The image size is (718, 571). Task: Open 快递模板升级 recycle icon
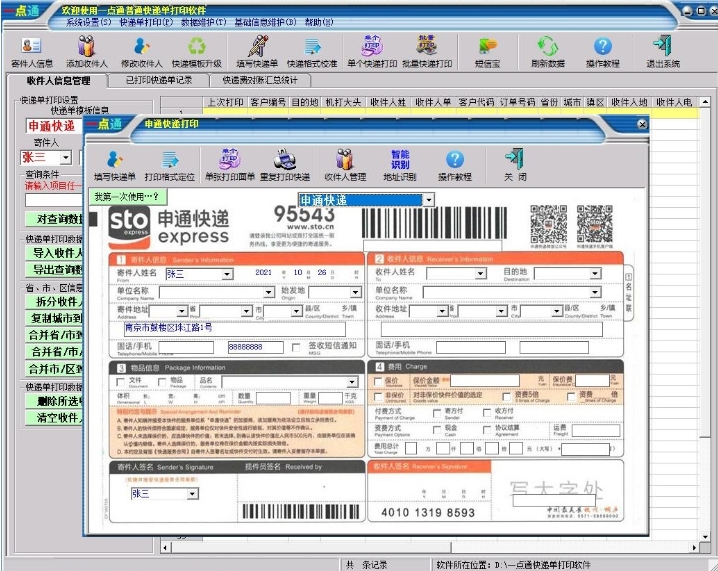point(196,52)
